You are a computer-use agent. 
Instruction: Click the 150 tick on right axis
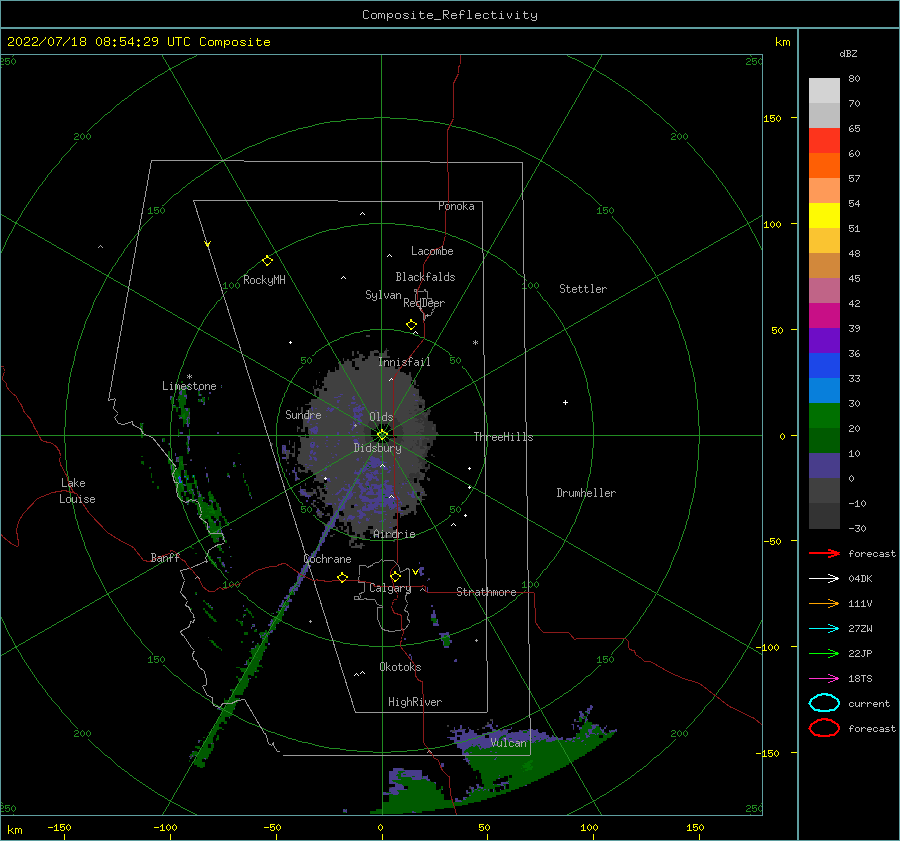coord(772,118)
